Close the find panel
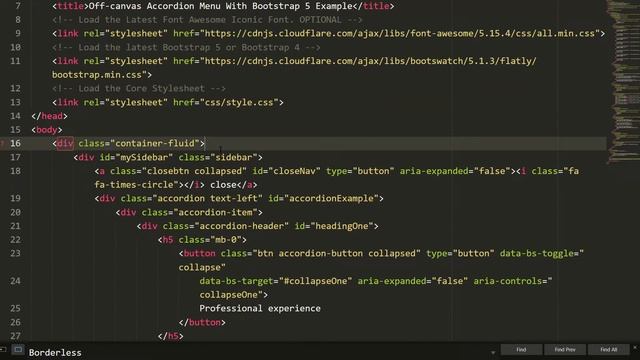Viewport: 640px width, 360px height. pyautogui.click(x=635, y=348)
